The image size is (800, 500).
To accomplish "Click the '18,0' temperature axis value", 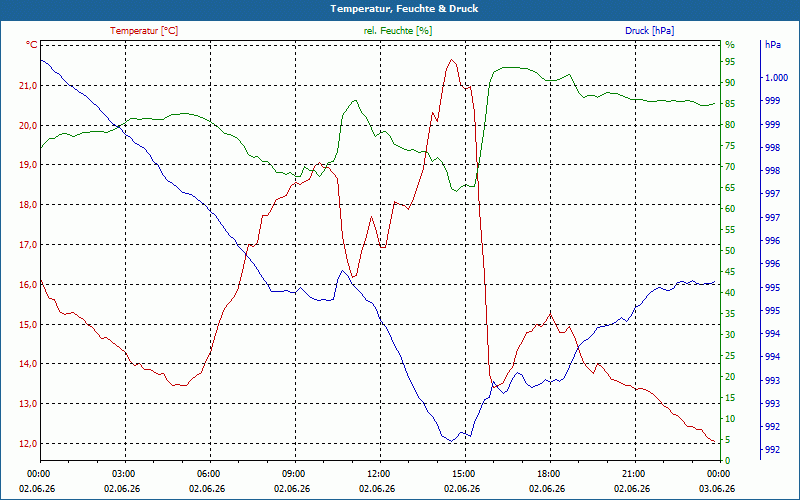I will tap(29, 205).
